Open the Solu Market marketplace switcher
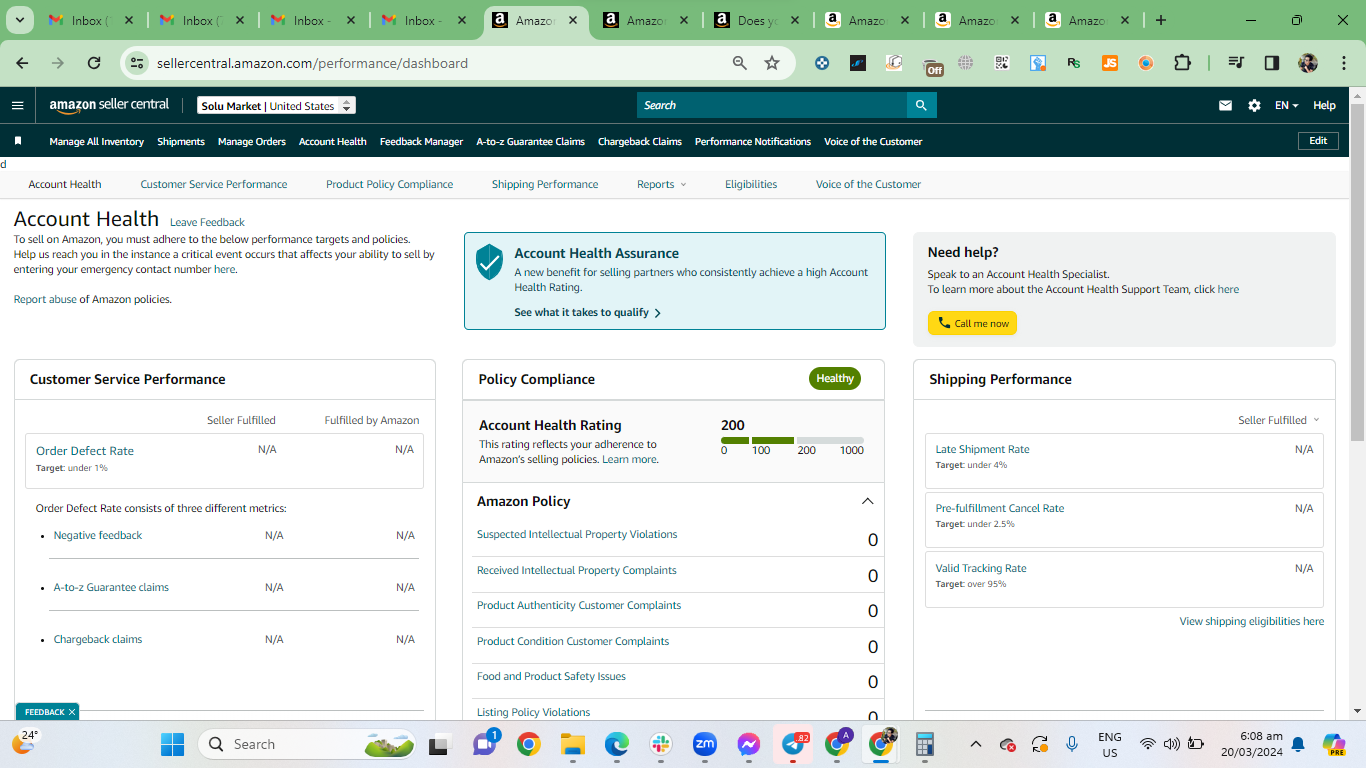 click(276, 105)
